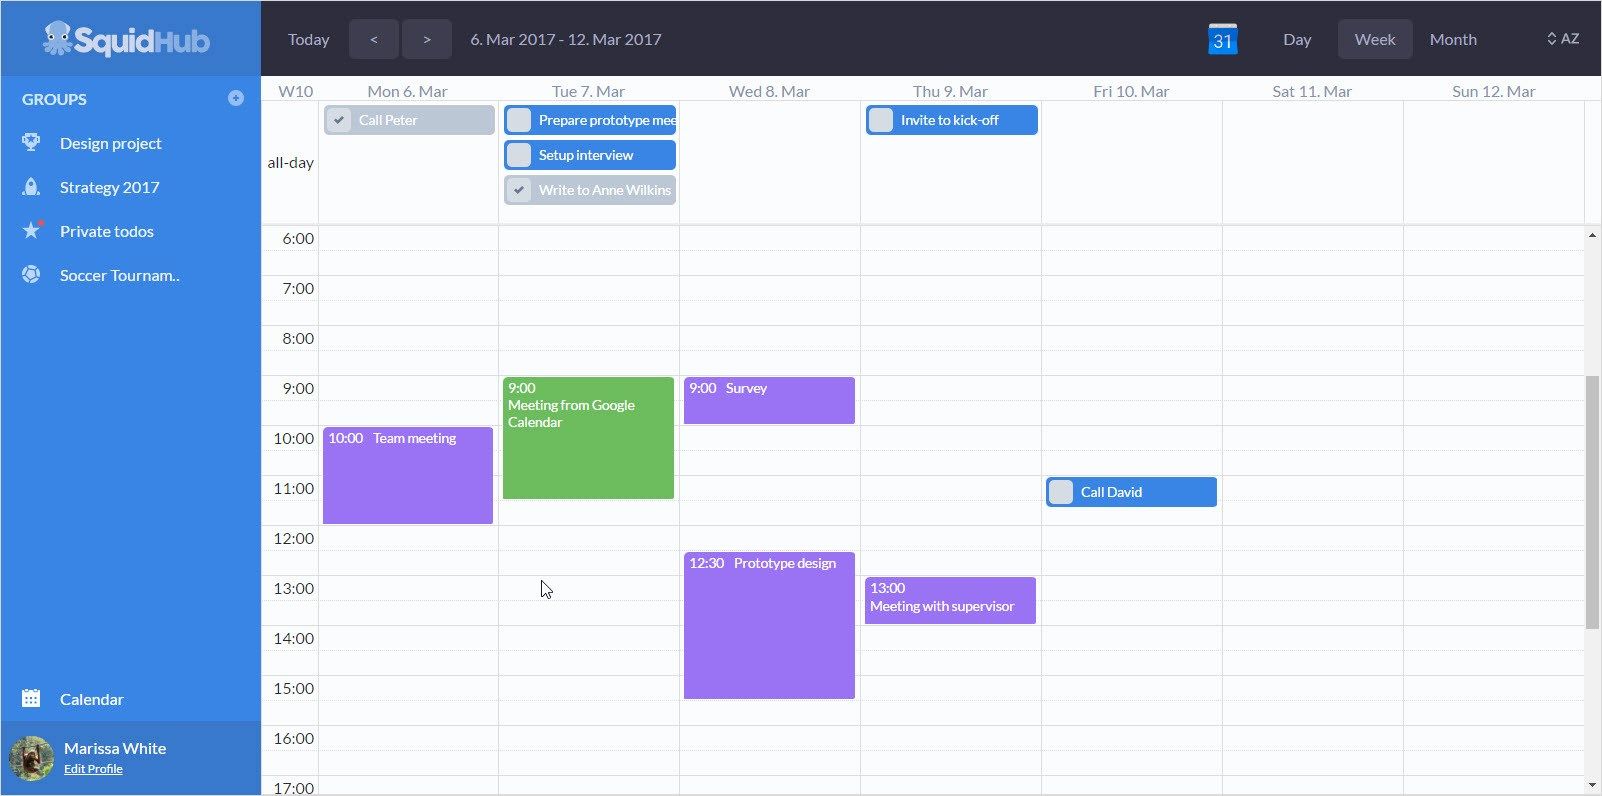Open Strategy 2017 rocket icon
Viewport: 1602px width, 796px height.
31,187
